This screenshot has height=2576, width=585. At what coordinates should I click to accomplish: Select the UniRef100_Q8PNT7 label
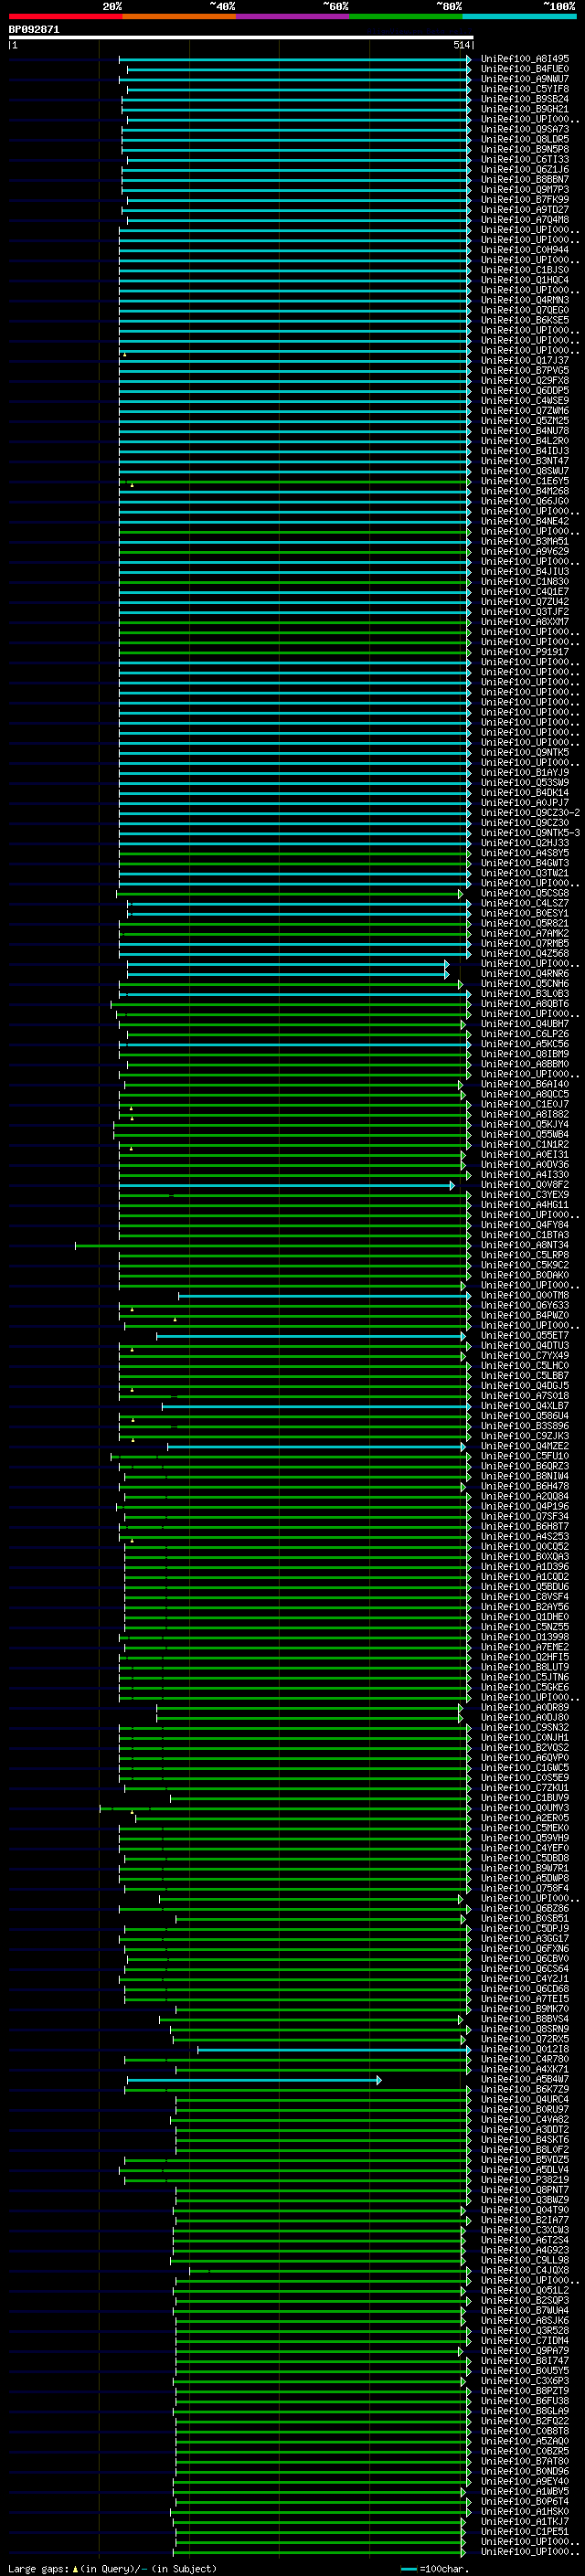tap(525, 2190)
